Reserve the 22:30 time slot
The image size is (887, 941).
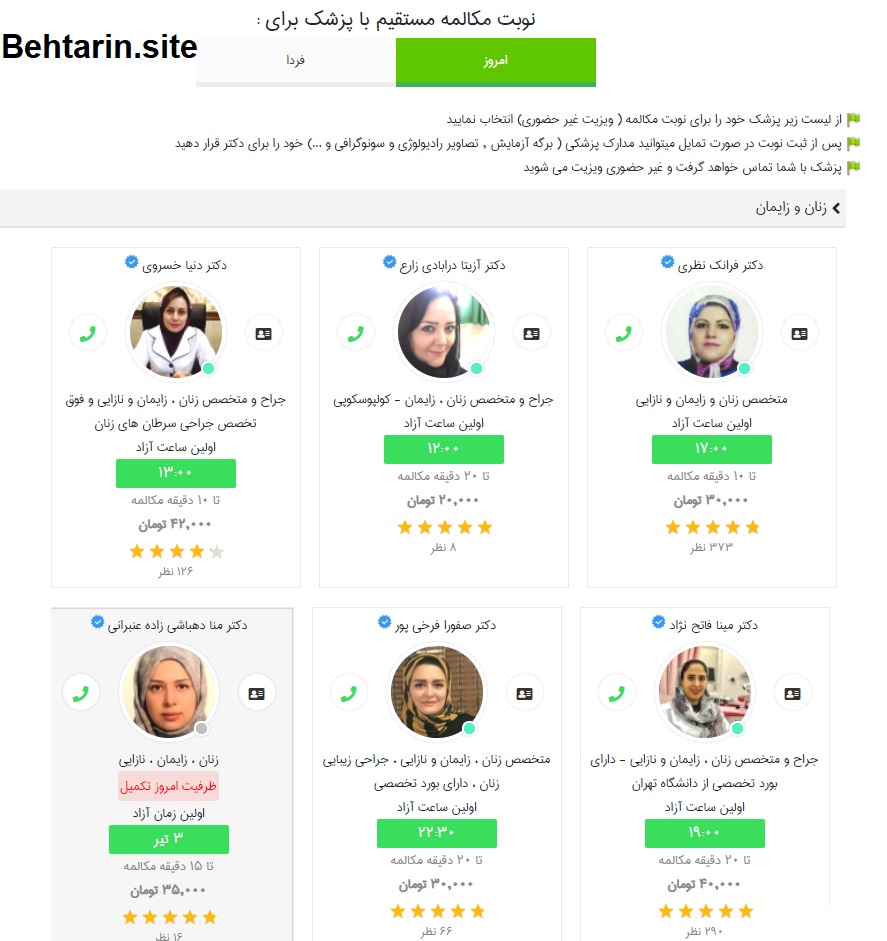[436, 833]
